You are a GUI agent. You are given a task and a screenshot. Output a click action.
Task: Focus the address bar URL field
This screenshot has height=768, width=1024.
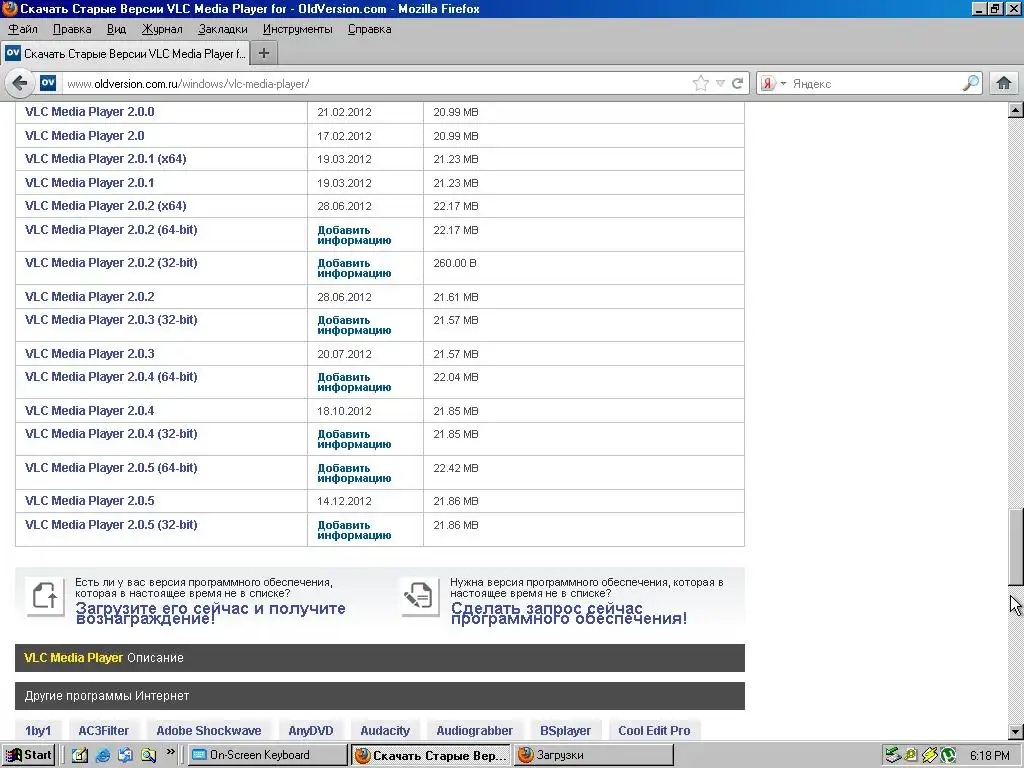point(376,84)
